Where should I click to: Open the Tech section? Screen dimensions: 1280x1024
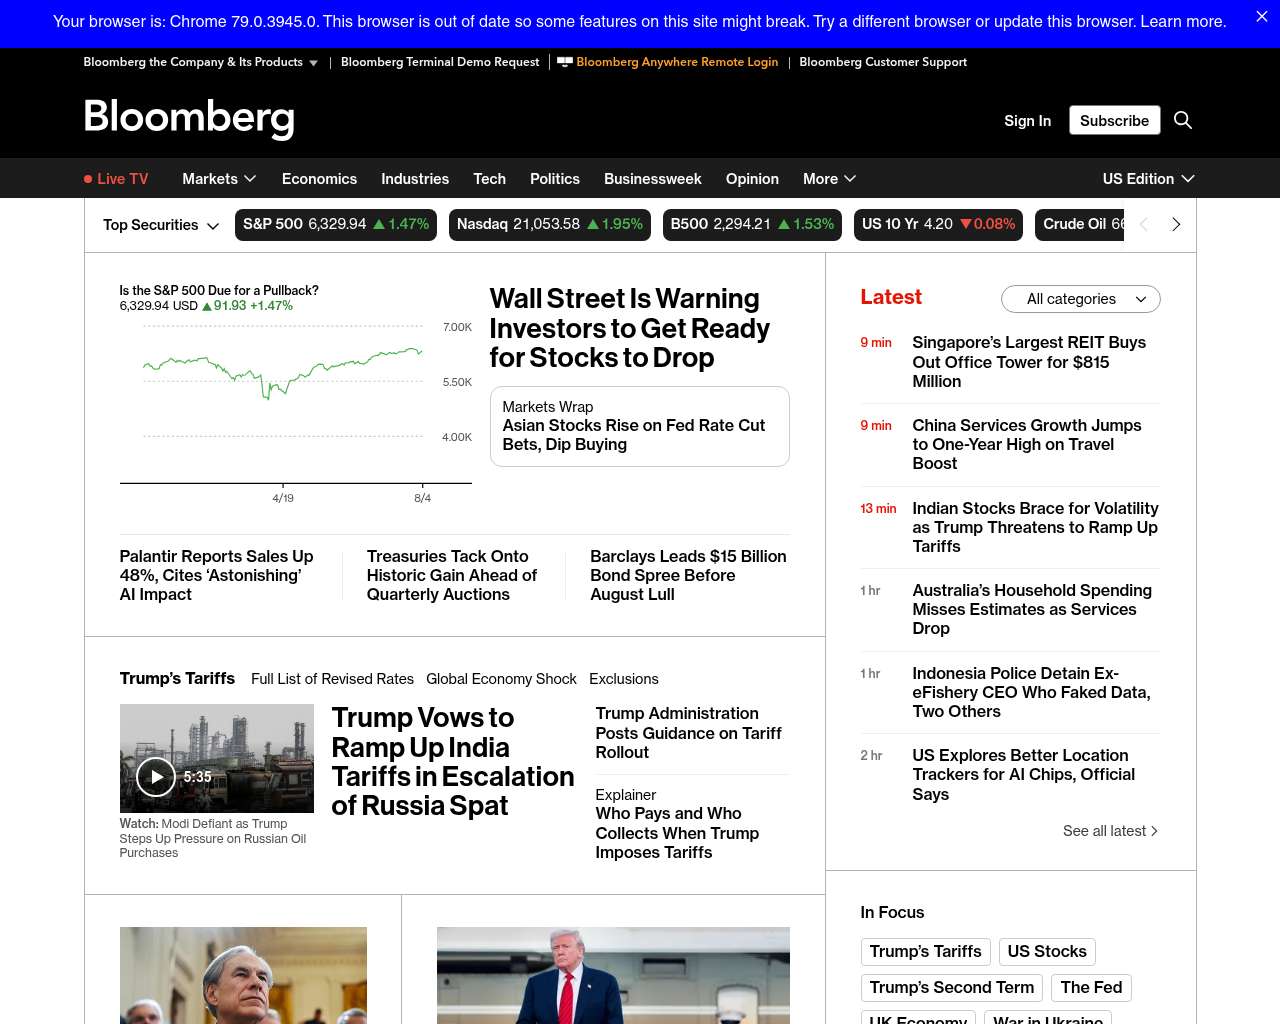[489, 179]
